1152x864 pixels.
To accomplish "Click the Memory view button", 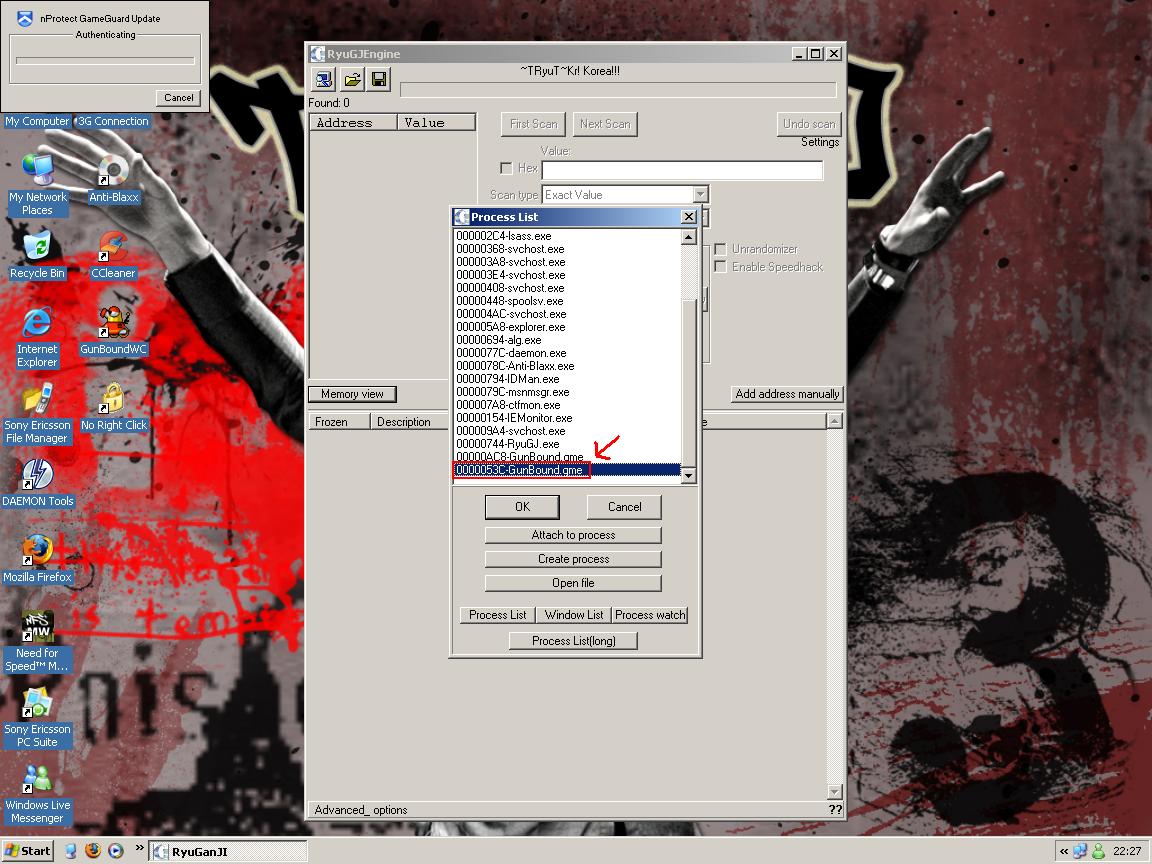I will [x=352, y=395].
